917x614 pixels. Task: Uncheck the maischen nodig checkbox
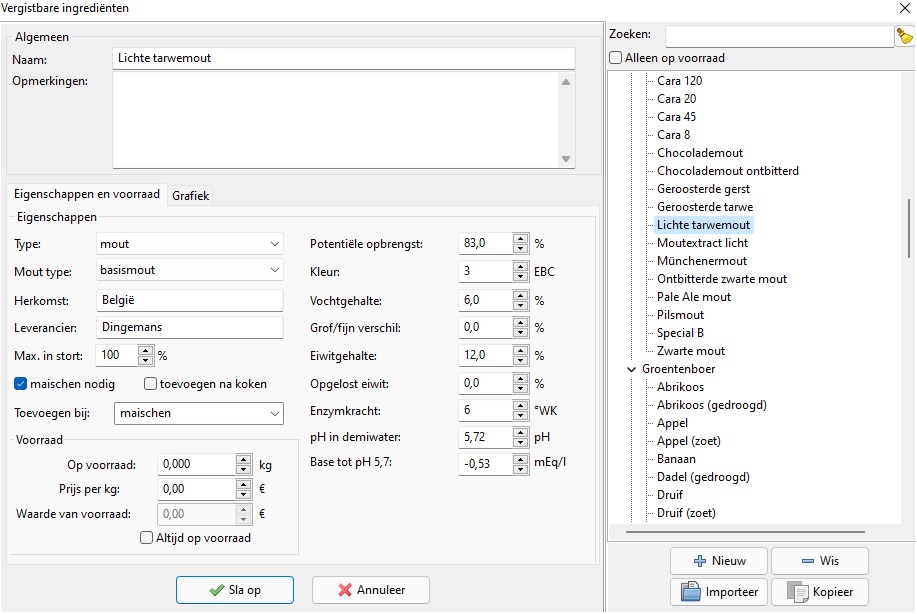[x=21, y=384]
